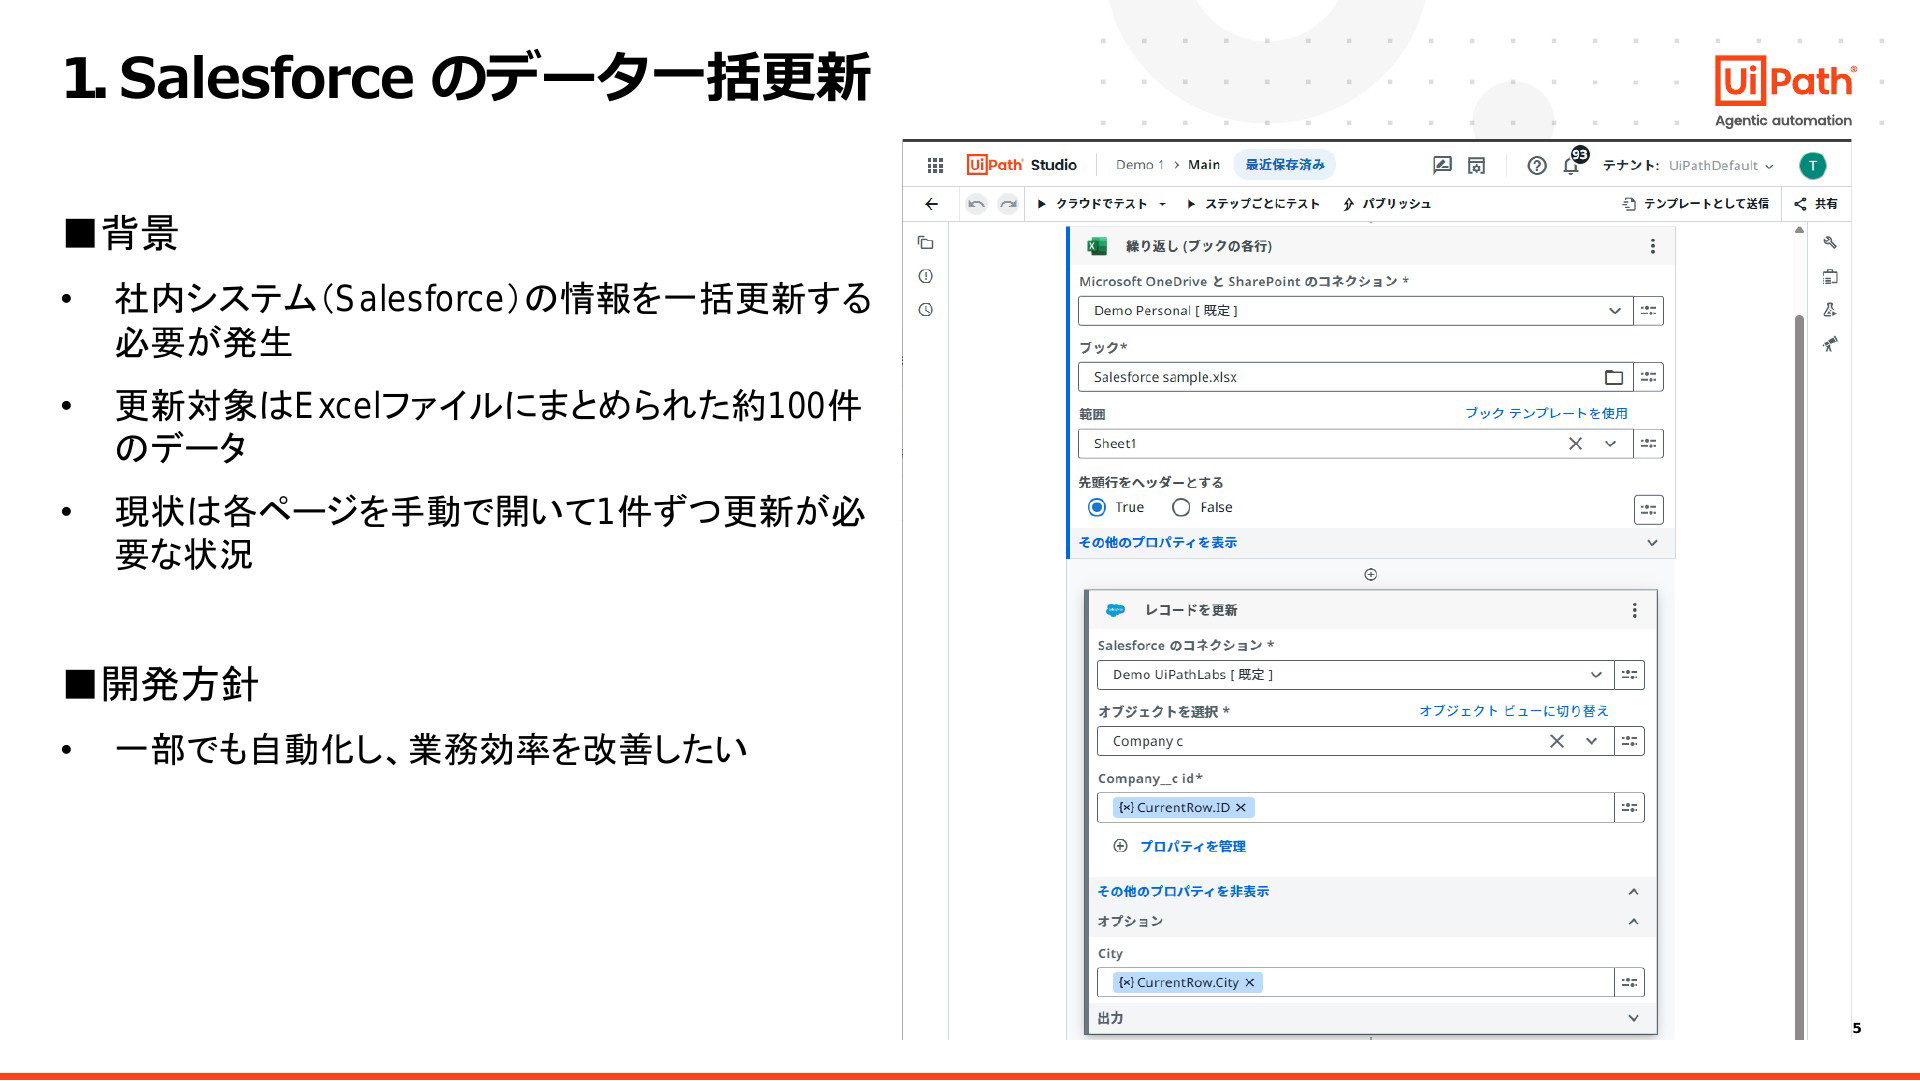The image size is (1920, 1081).
Task: Select True for first row as header
Action: point(1097,508)
